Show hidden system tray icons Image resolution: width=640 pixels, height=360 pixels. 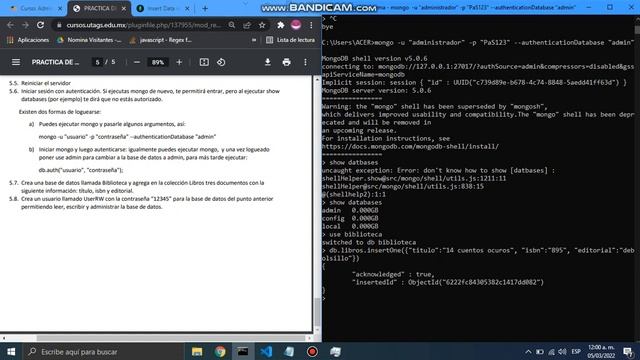tap(528, 351)
